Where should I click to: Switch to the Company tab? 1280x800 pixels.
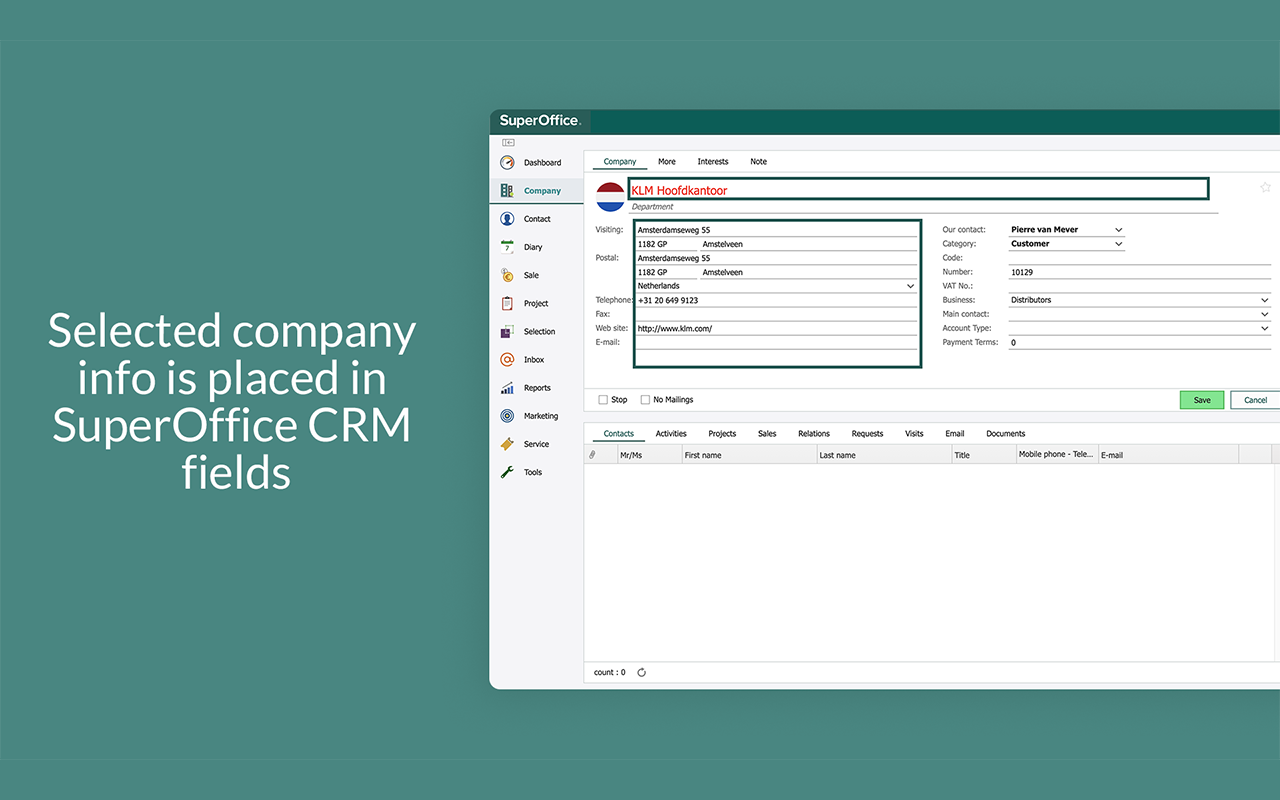pos(620,161)
